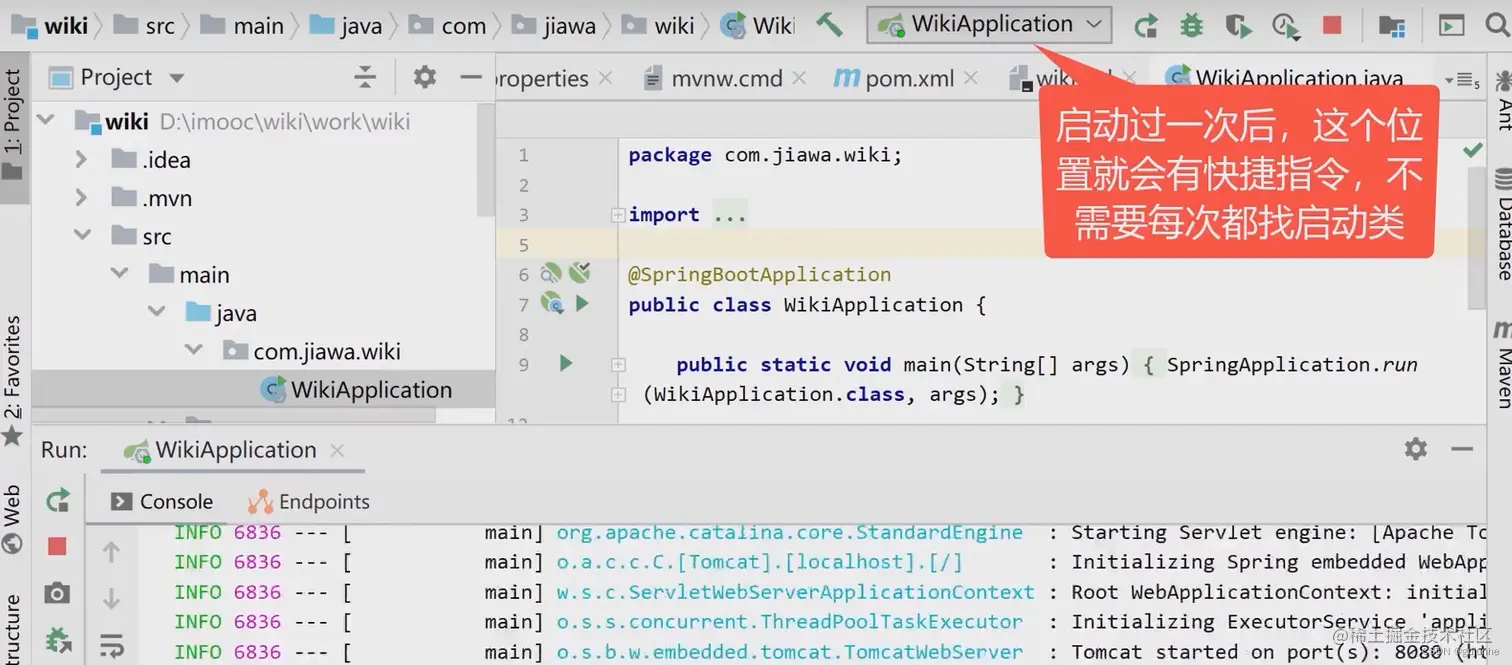Collapse the src folder in the tree
The height and width of the screenshot is (665, 1512).
82,236
